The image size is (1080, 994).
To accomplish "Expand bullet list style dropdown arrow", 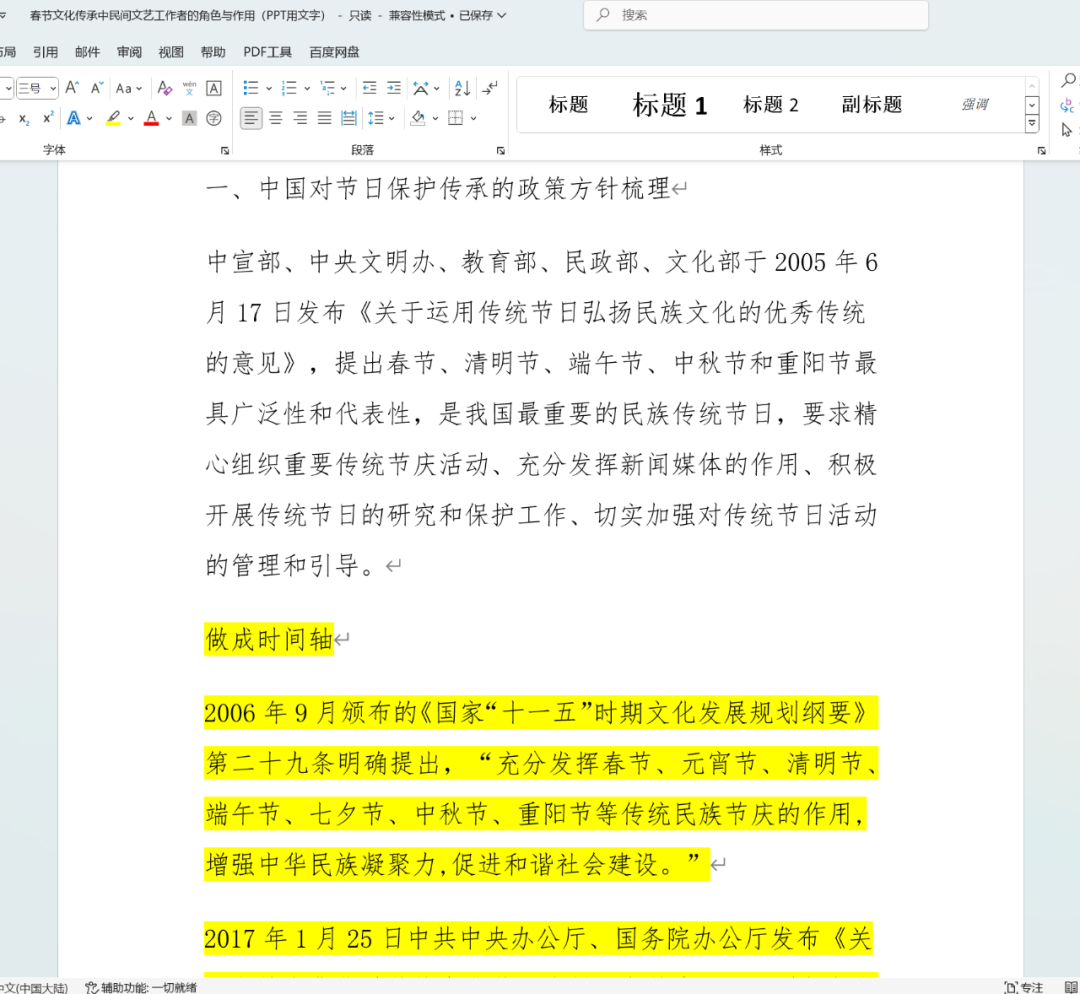I will 269,88.
